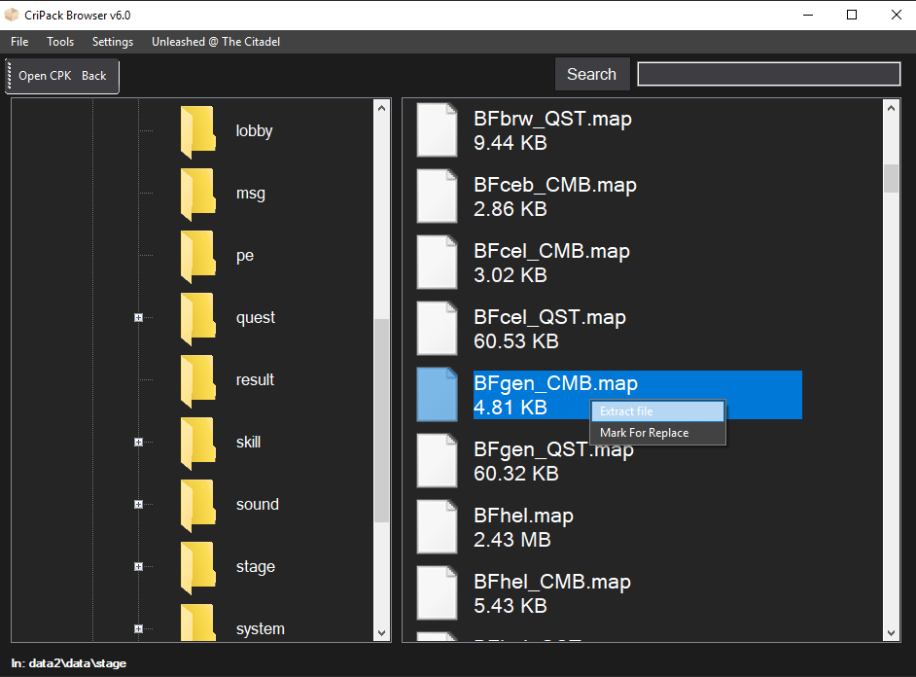This screenshot has height=677, width=916.
Task: Click the BFhel.map file icon
Action: pyautogui.click(x=437, y=526)
